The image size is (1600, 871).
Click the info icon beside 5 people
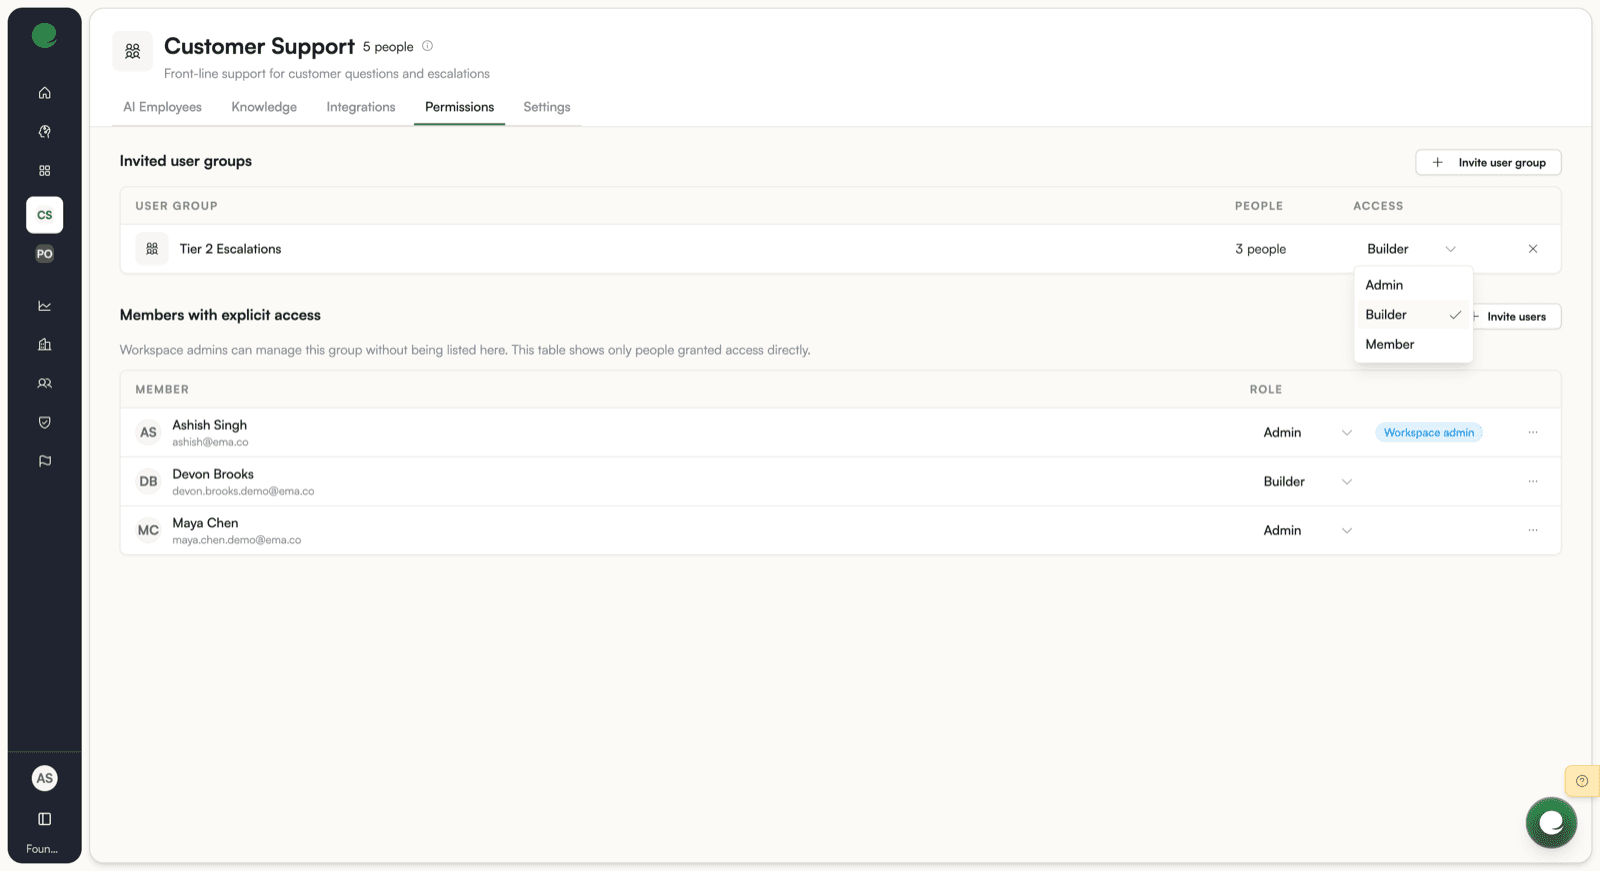(x=428, y=46)
